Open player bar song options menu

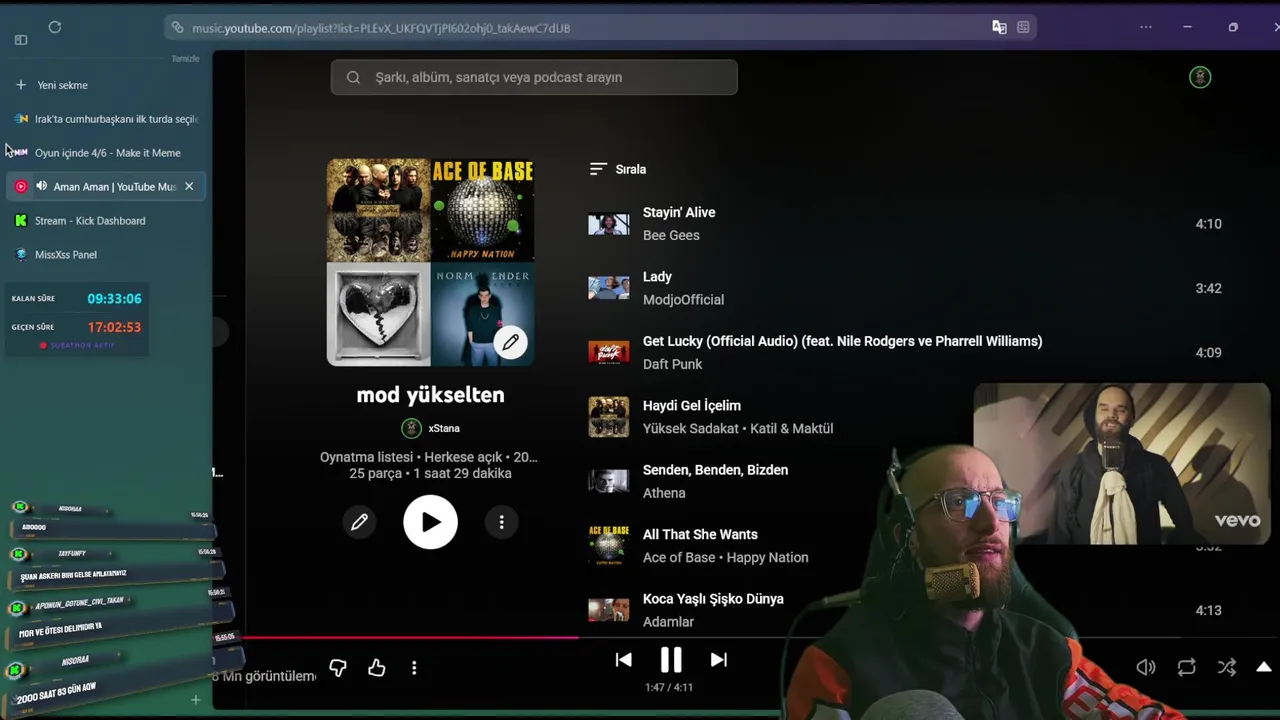414,667
